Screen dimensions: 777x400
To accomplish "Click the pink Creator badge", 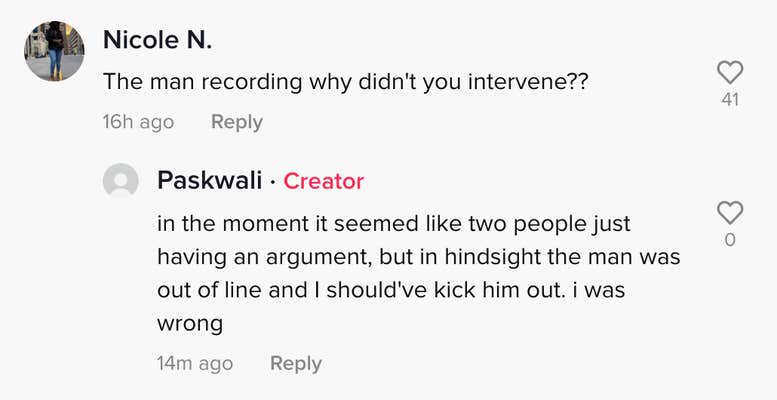I will (x=324, y=181).
